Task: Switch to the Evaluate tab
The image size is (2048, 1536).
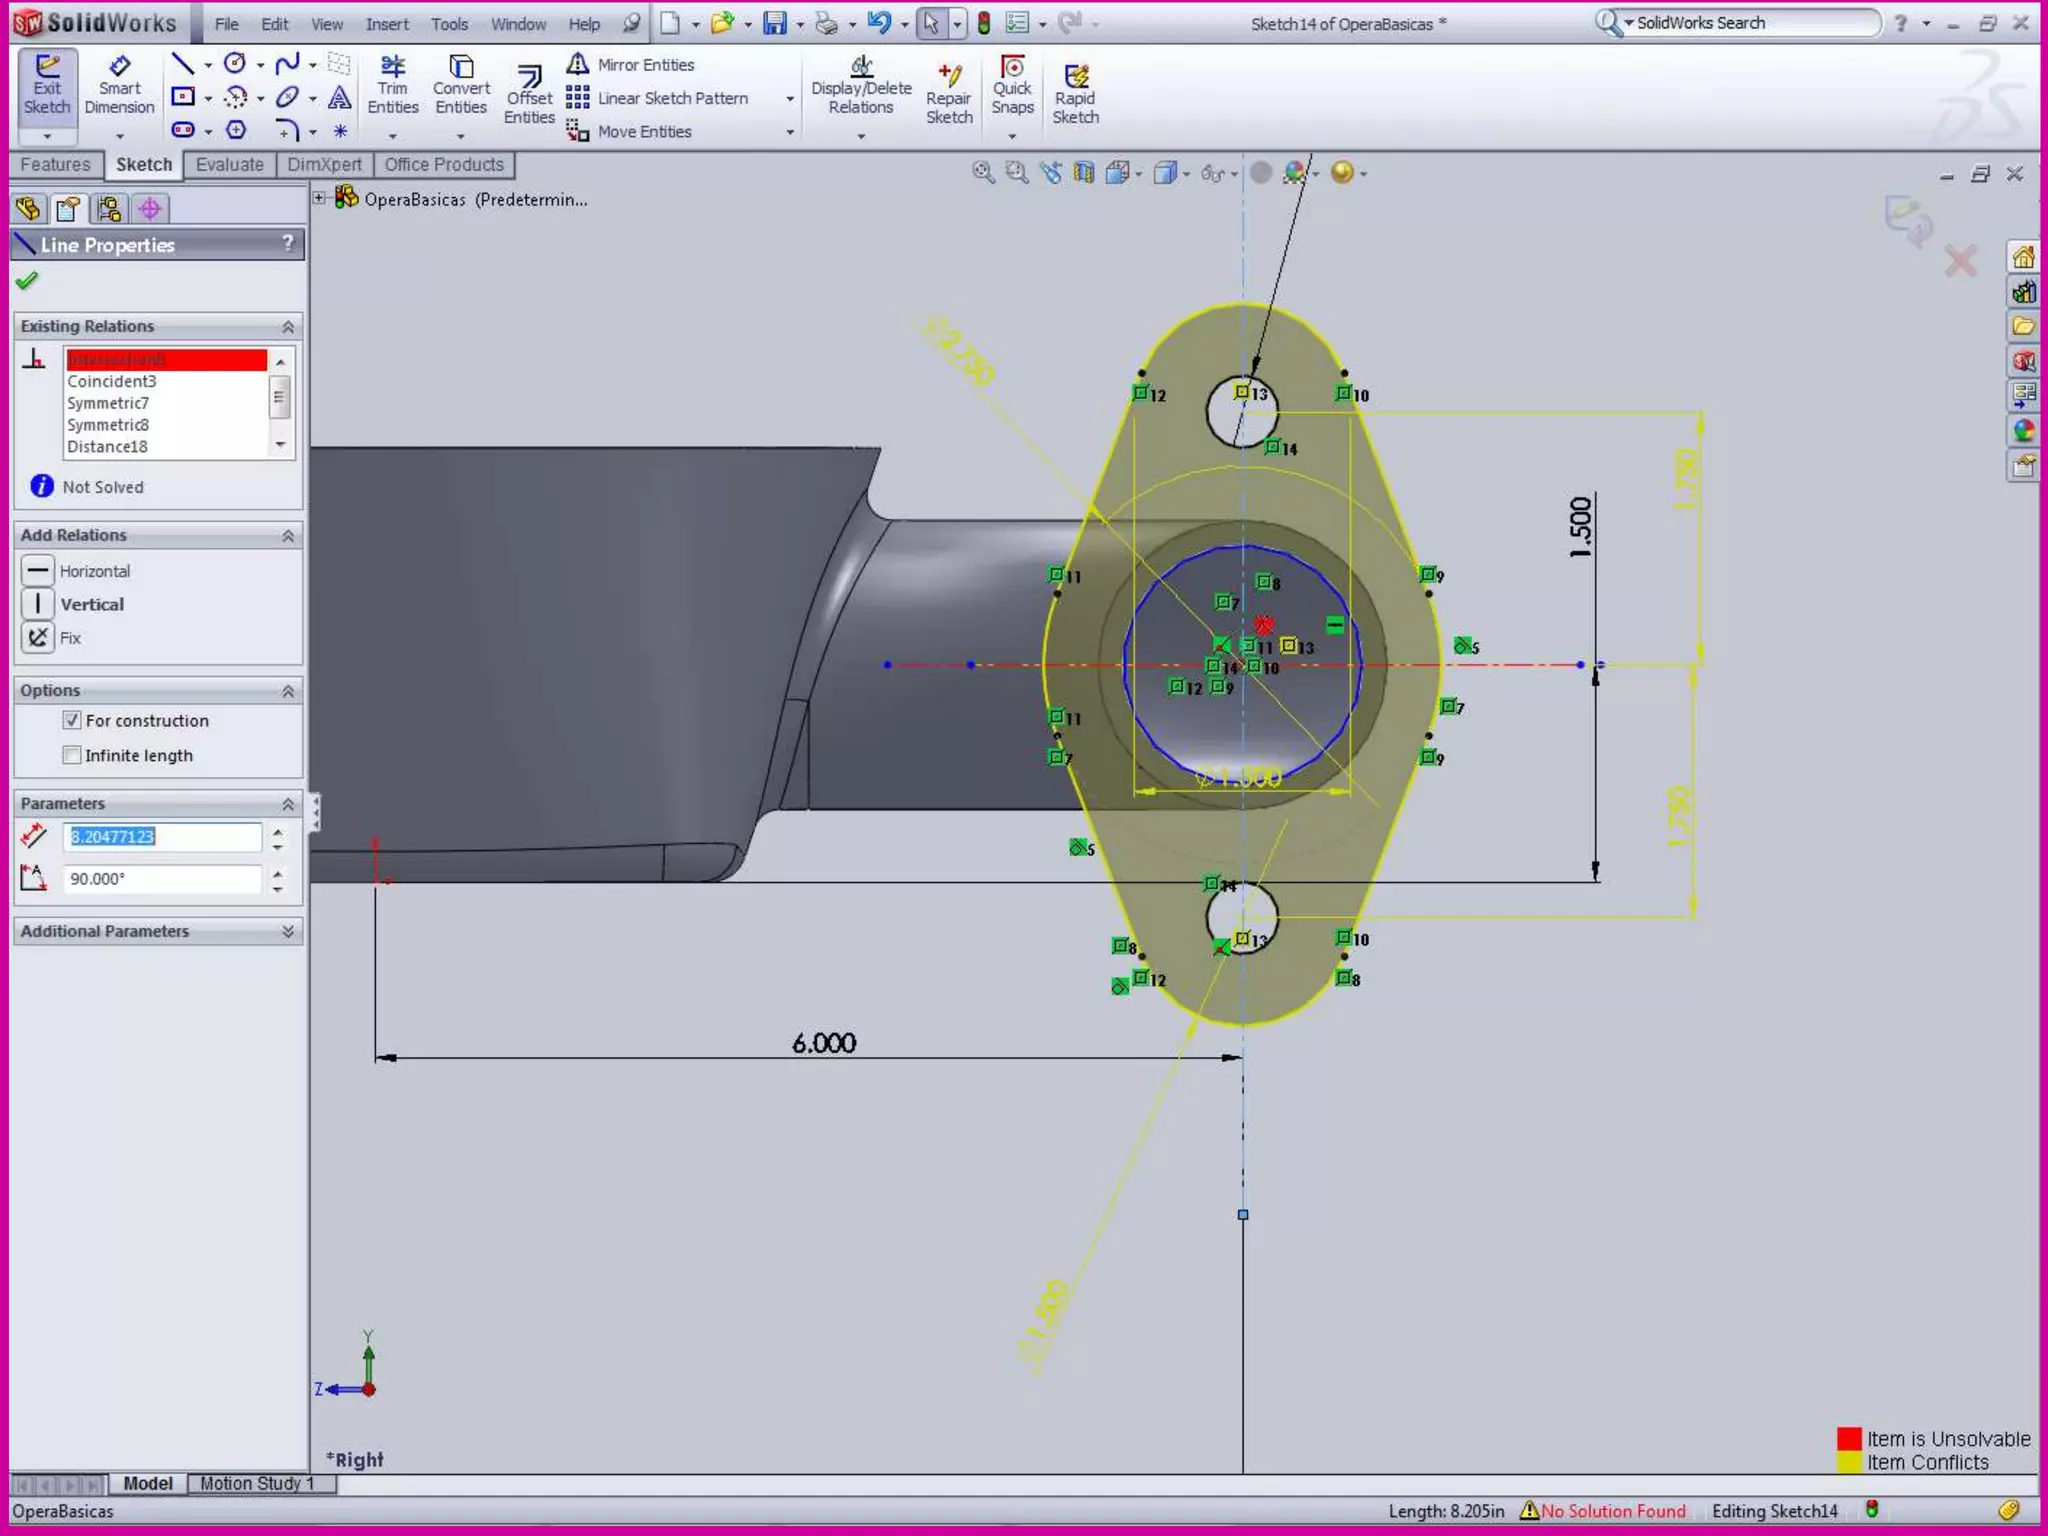Action: pos(229,165)
